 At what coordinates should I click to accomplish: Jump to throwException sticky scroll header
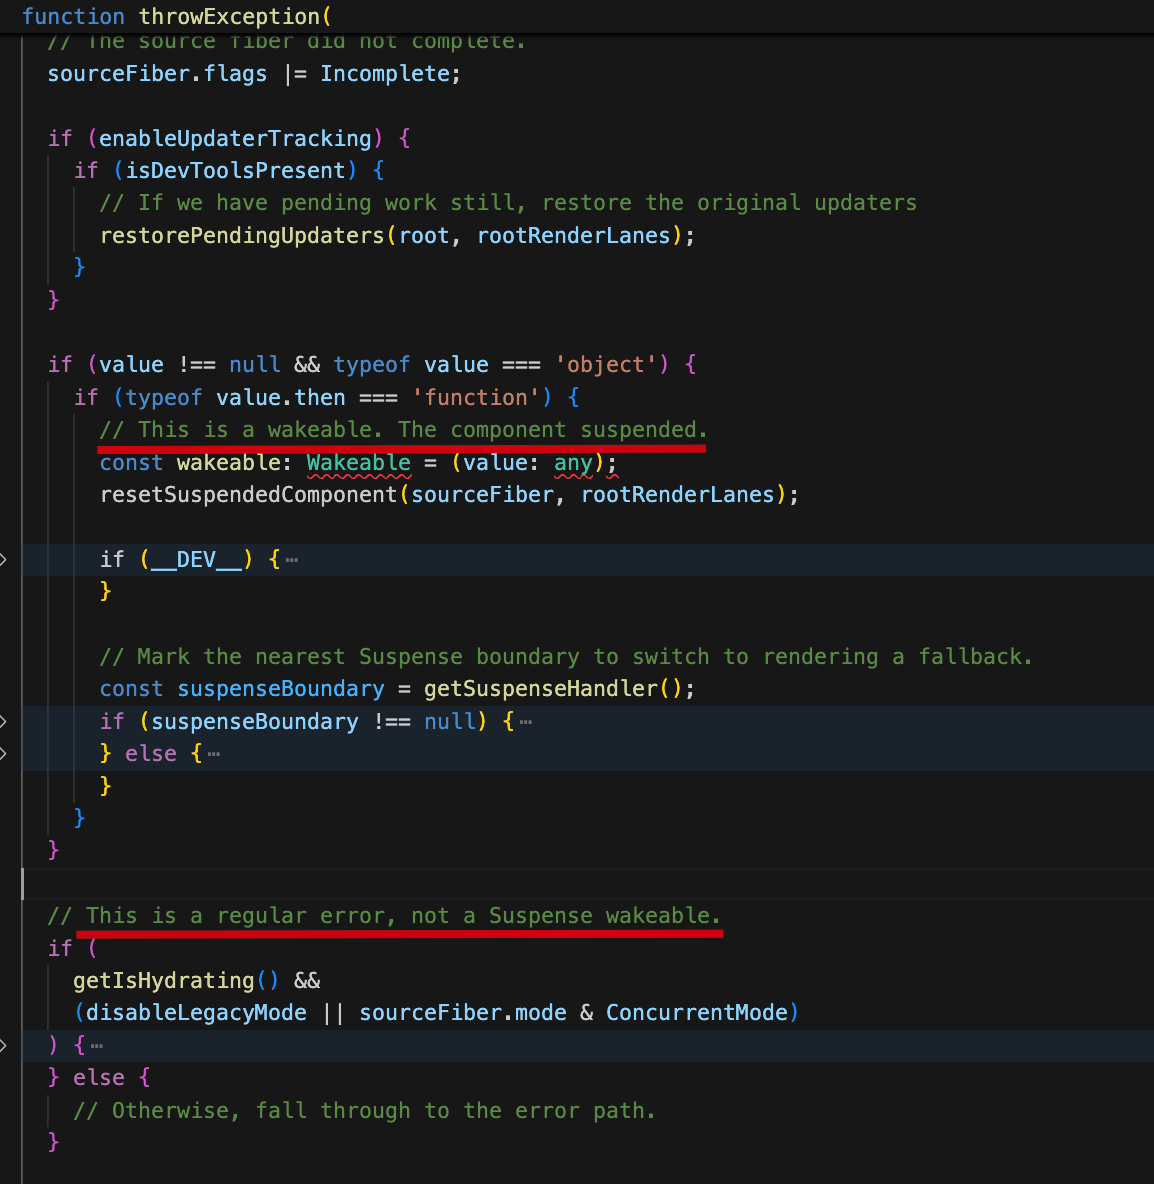[176, 17]
